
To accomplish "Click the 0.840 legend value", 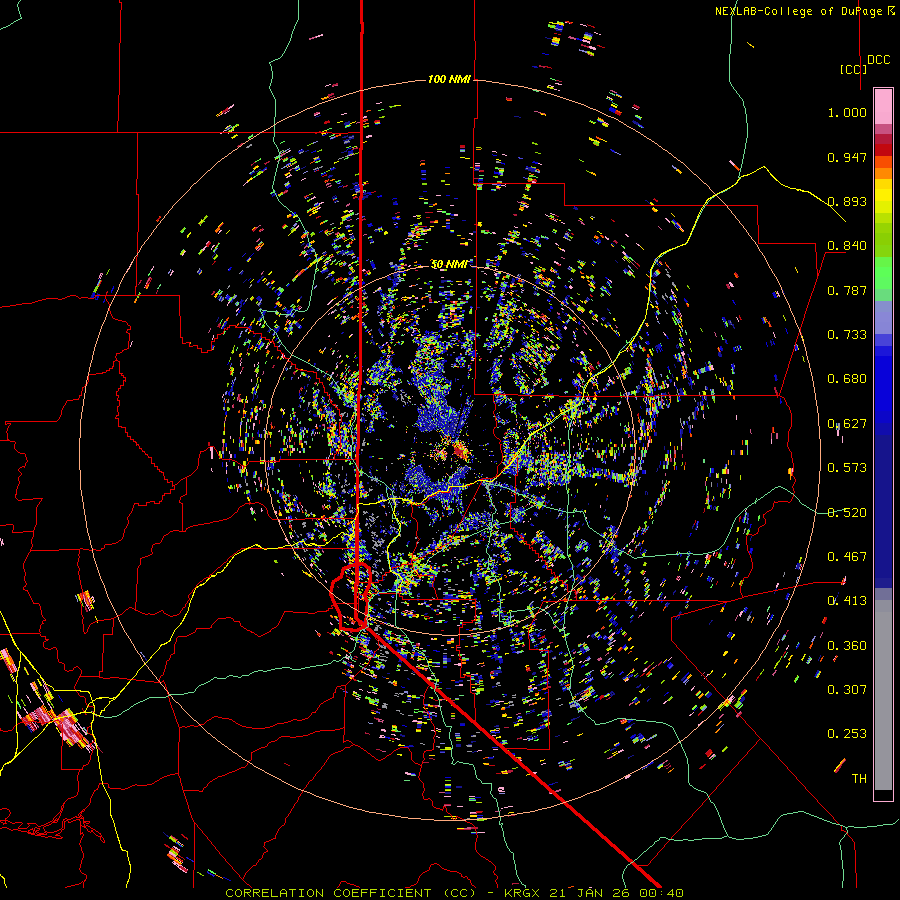I will click(847, 246).
